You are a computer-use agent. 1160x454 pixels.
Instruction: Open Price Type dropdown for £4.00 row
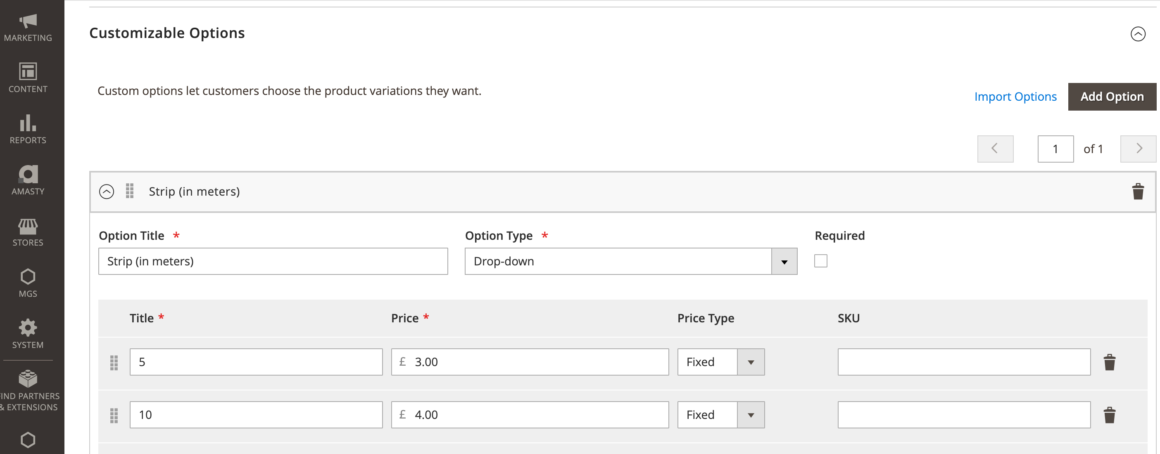click(x=721, y=415)
